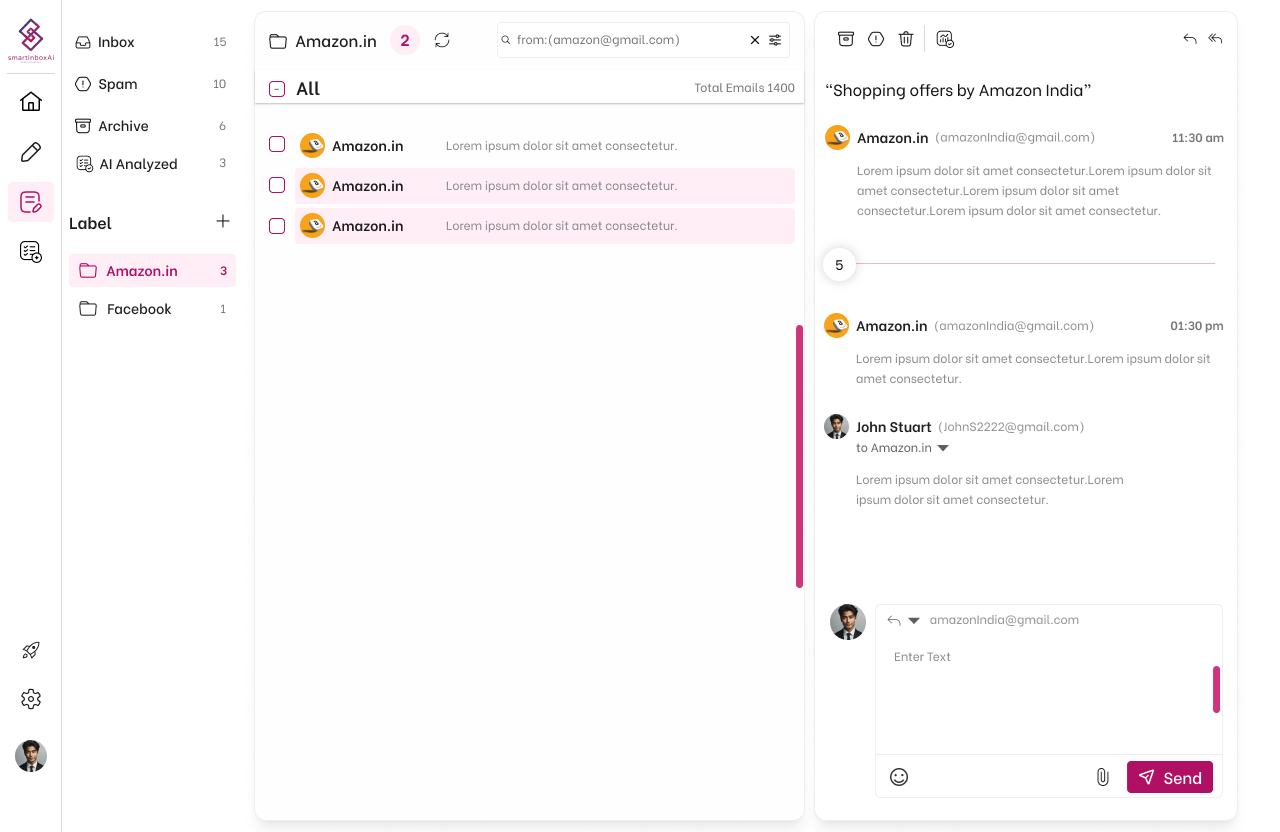The width and height of the screenshot is (1280, 832).
Task: Click the refresh icon beside Amazon.in
Action: (x=442, y=40)
